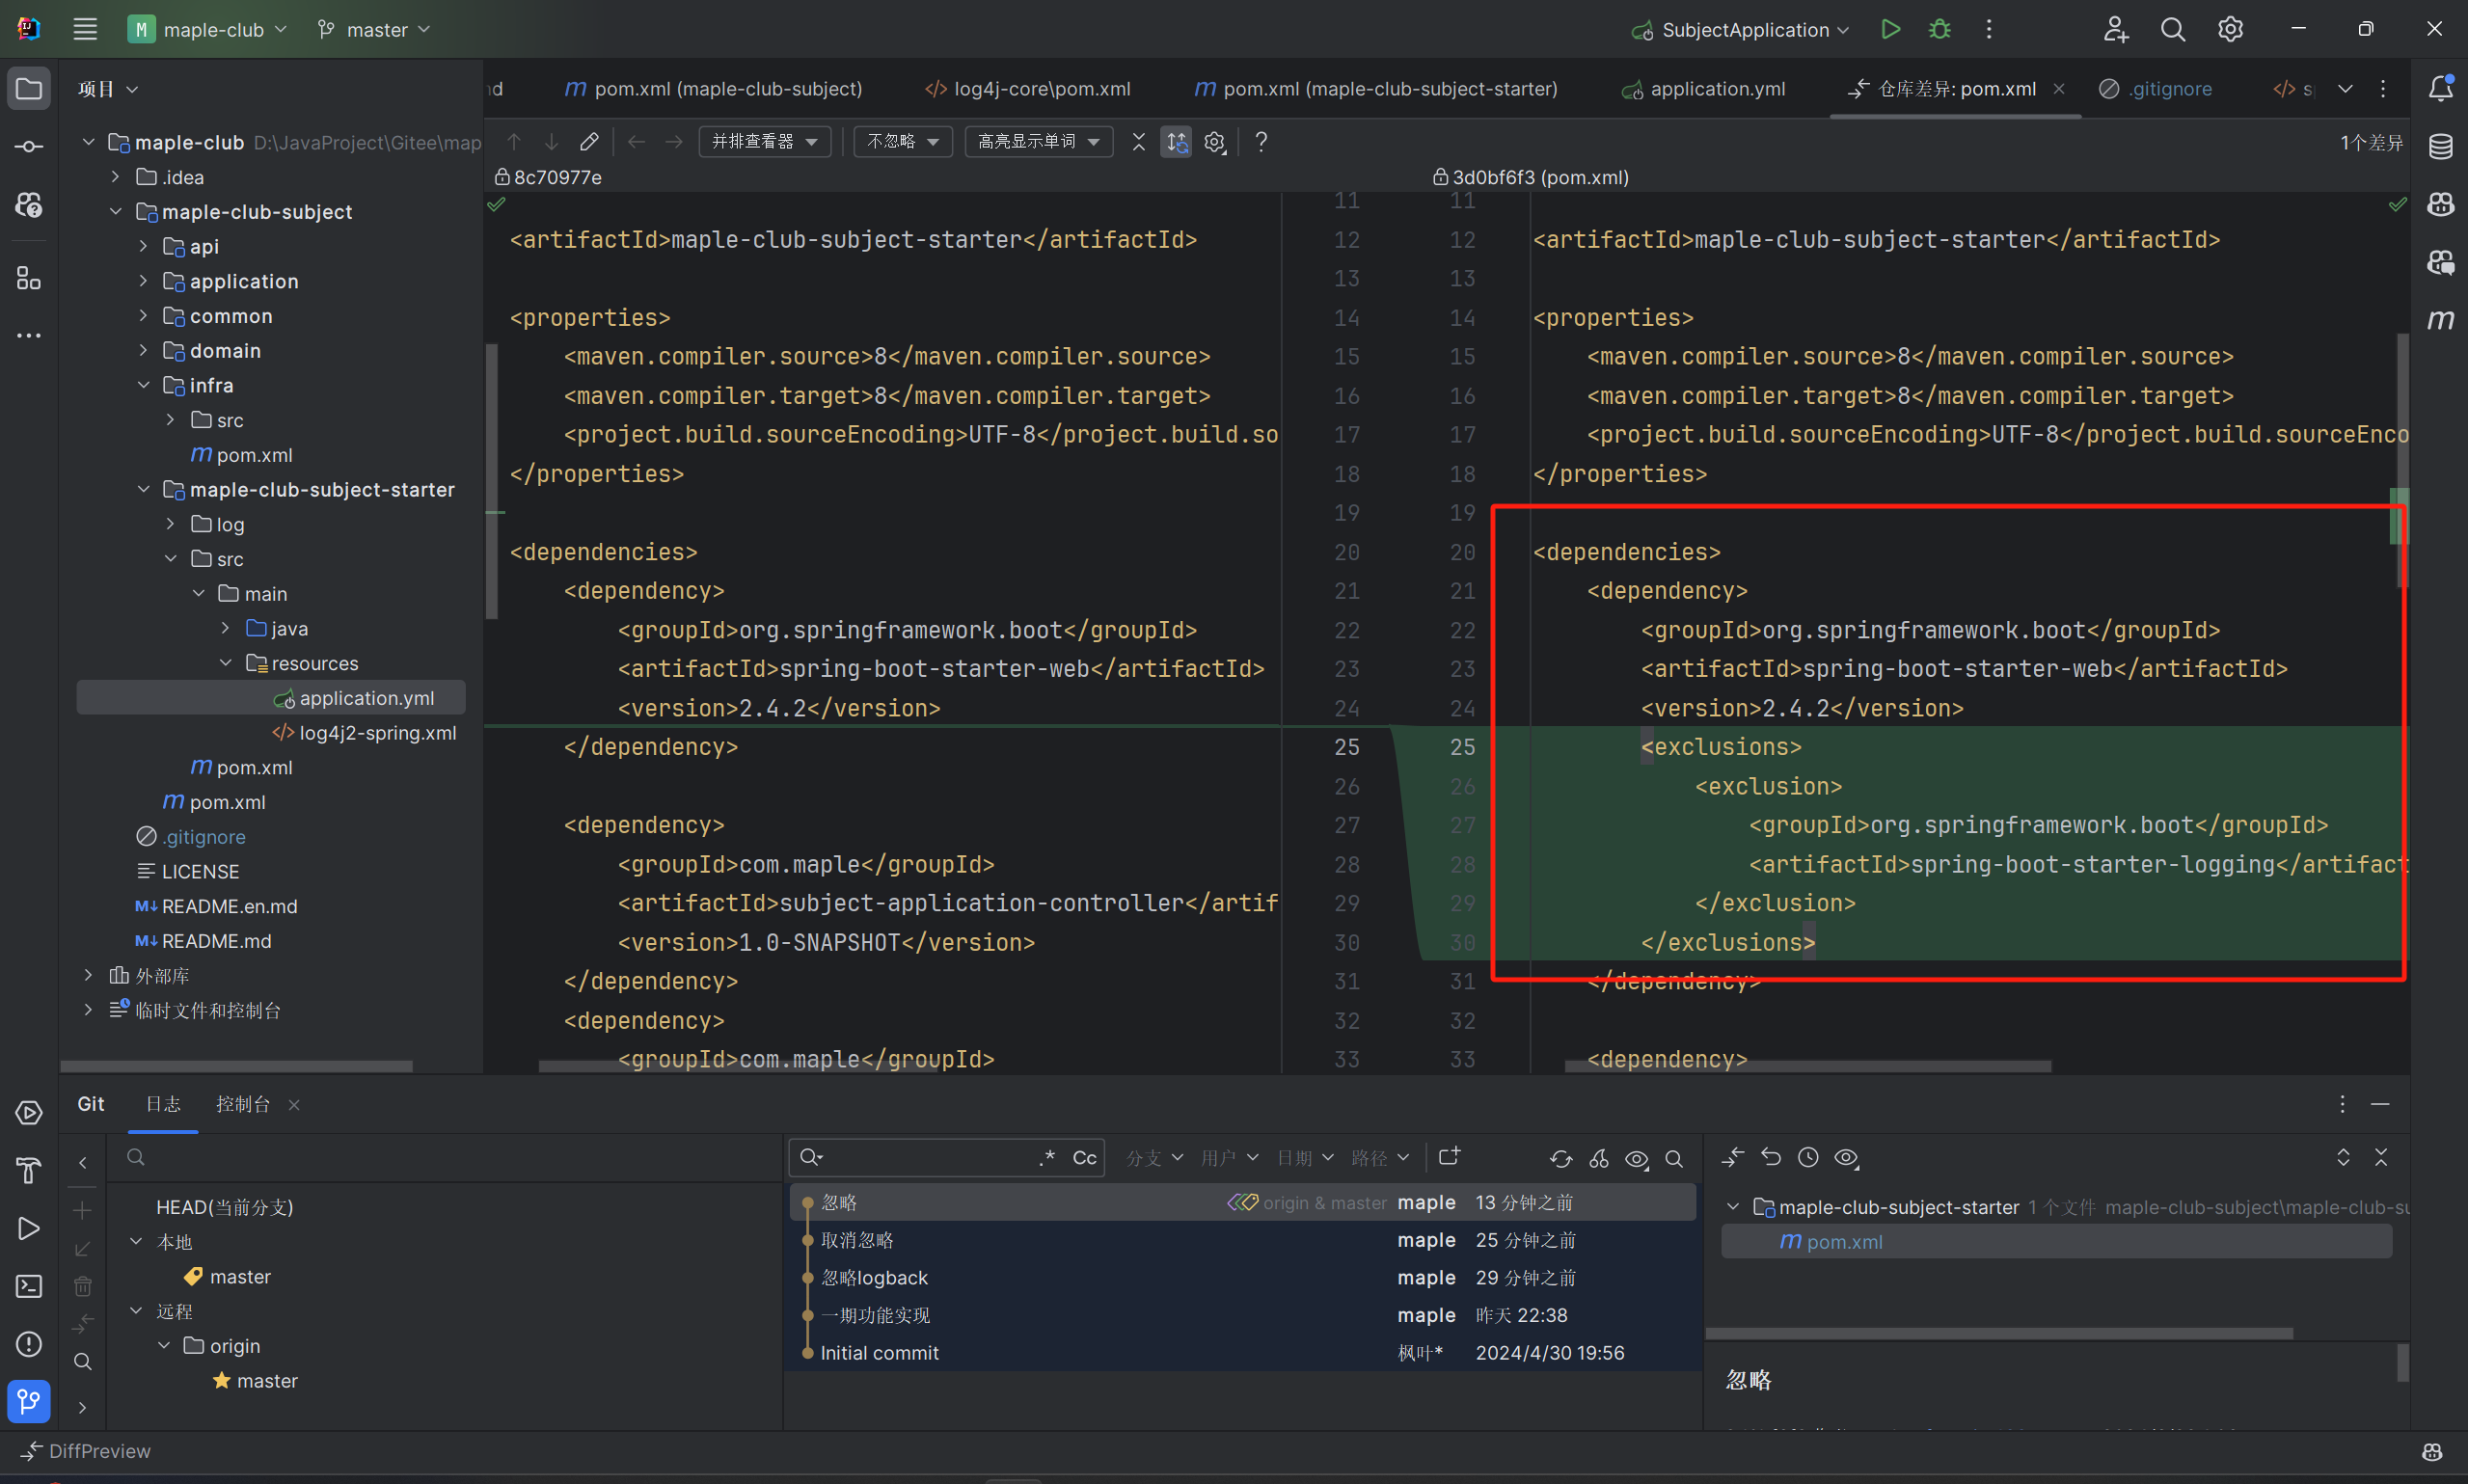Image resolution: width=2468 pixels, height=1484 pixels.
Task: Click project tree horizontal scrollbar
Action: pos(236,1066)
